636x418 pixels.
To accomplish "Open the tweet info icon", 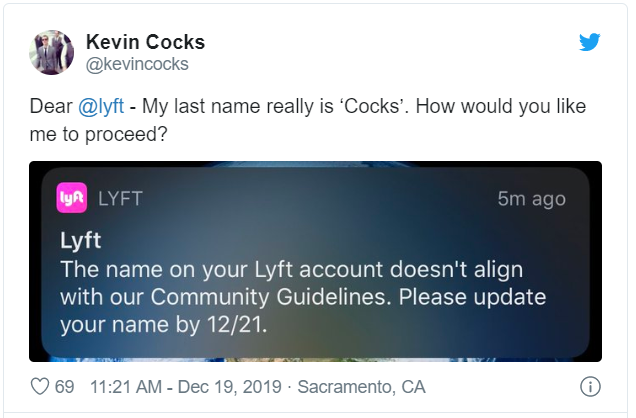I will click(x=590, y=387).
